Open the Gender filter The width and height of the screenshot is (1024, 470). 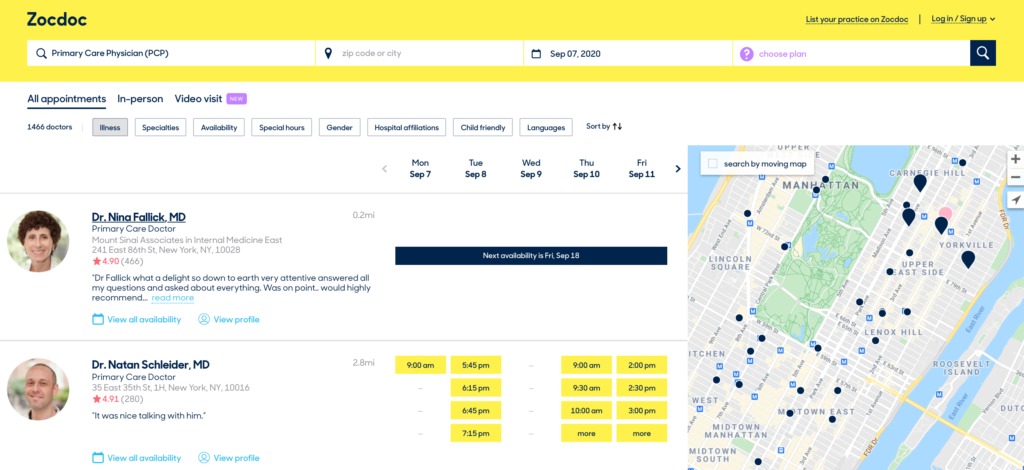[x=340, y=127]
